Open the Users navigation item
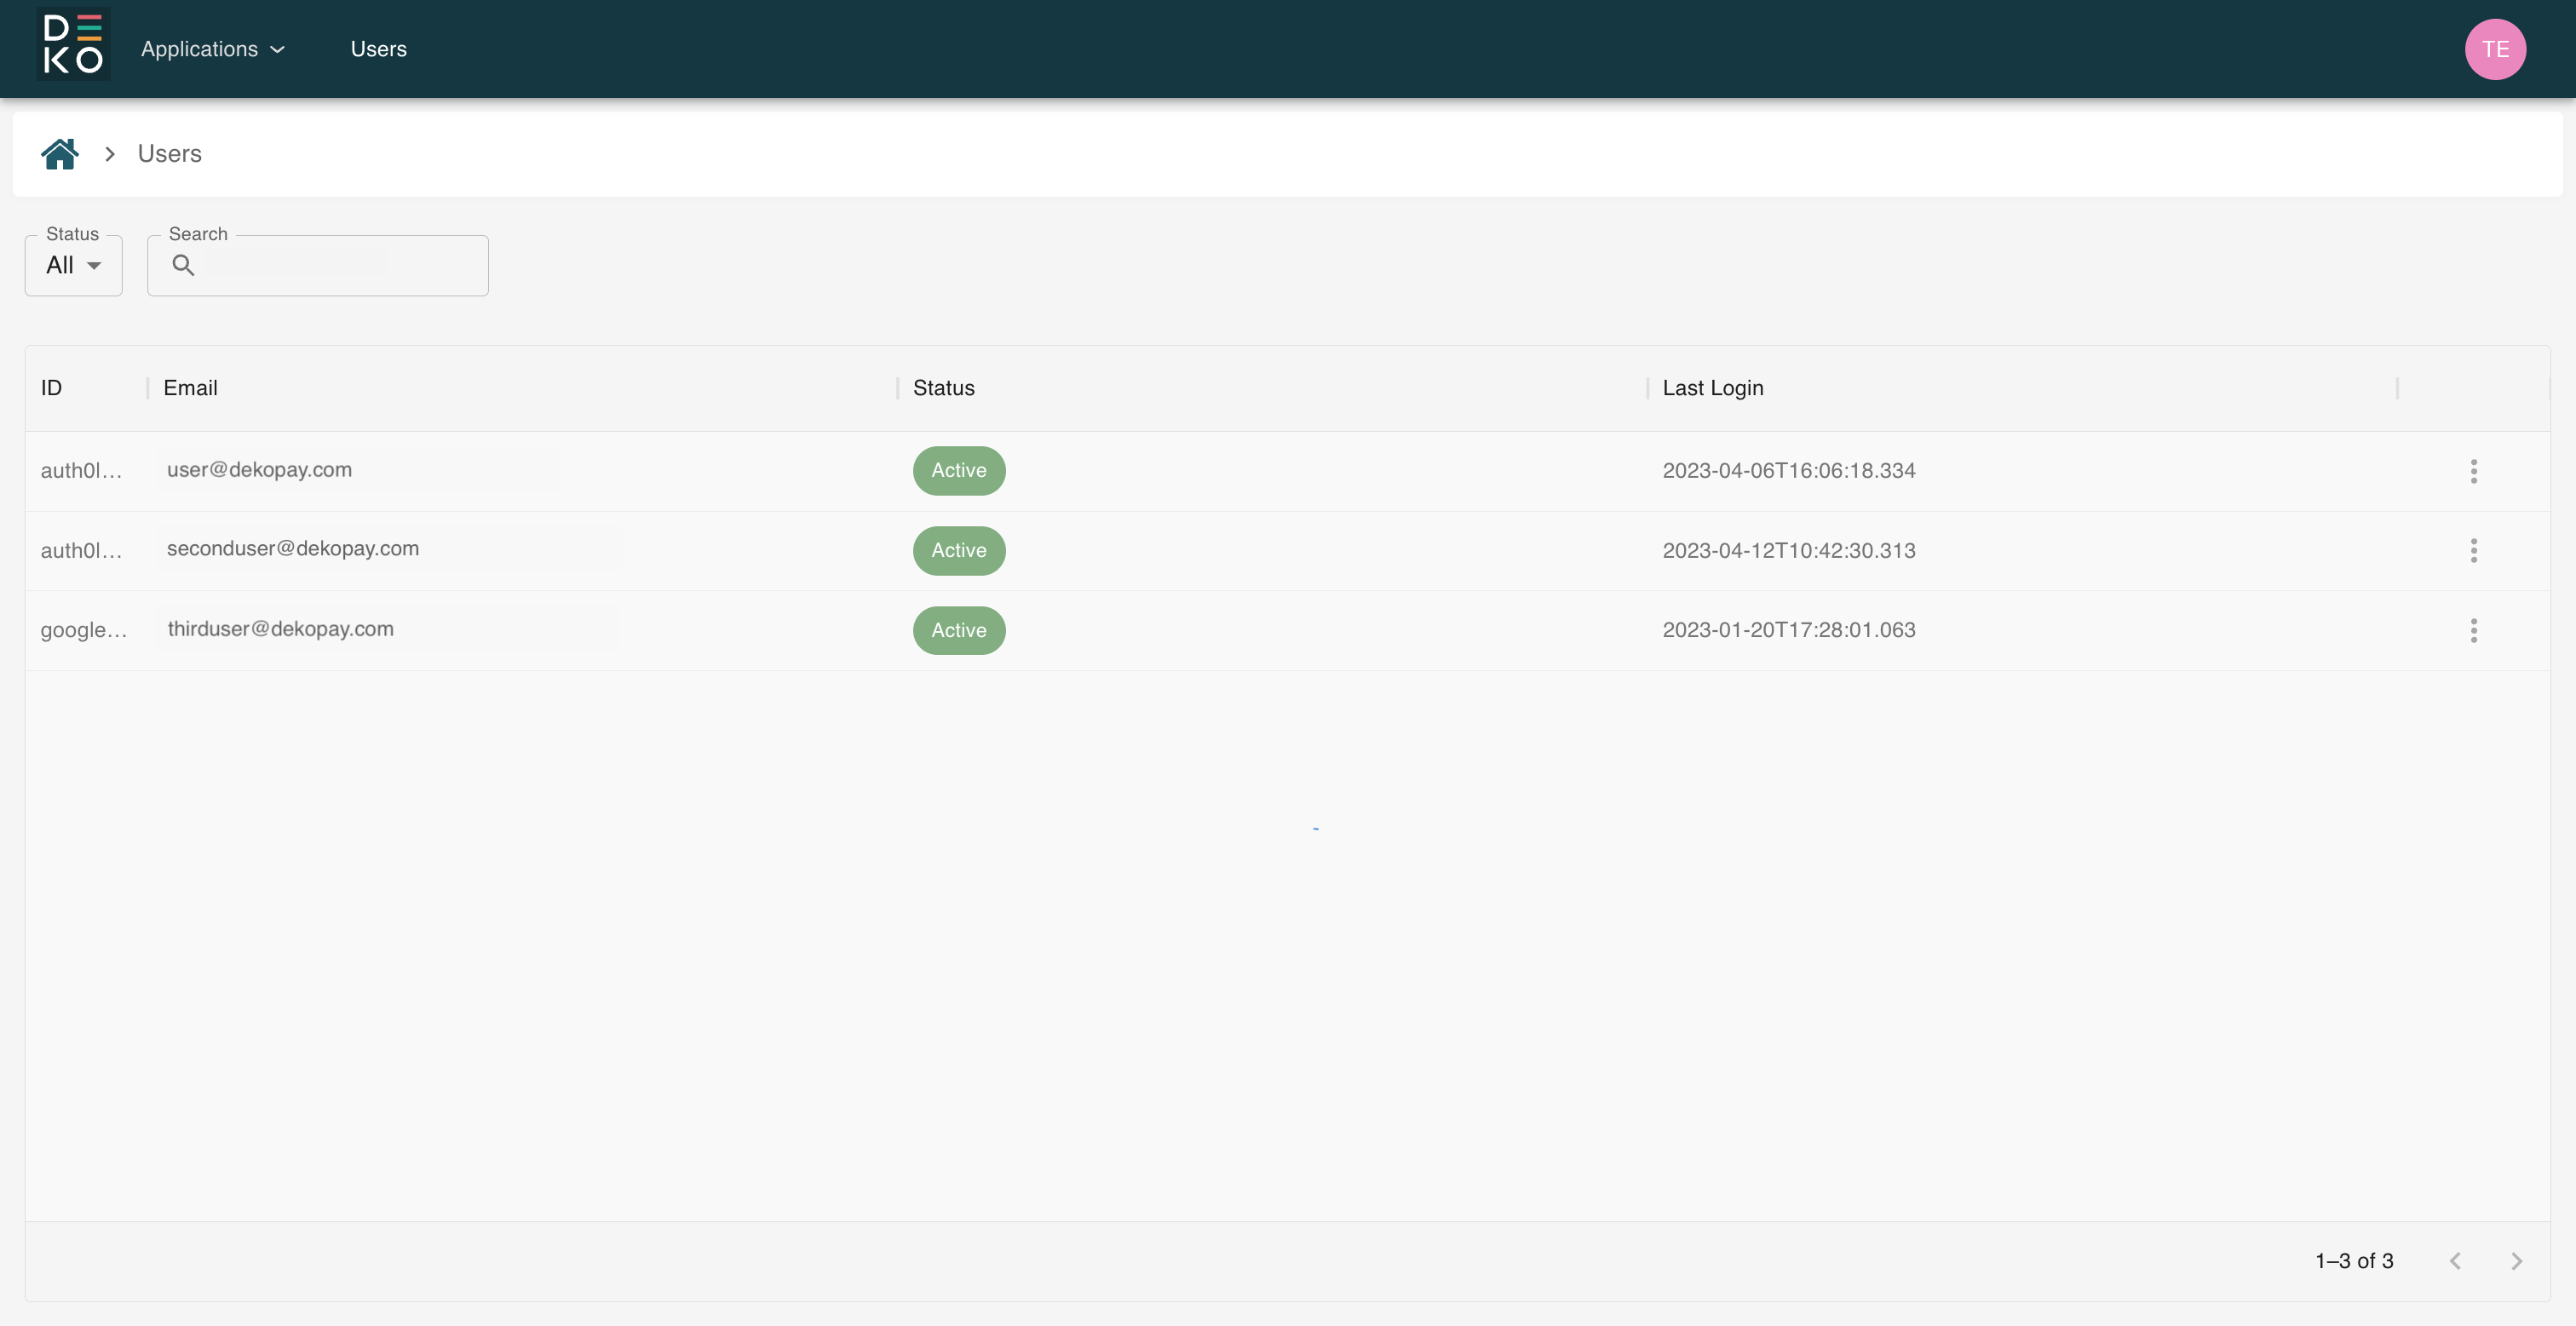Screen dimensions: 2576x1326 378,49
